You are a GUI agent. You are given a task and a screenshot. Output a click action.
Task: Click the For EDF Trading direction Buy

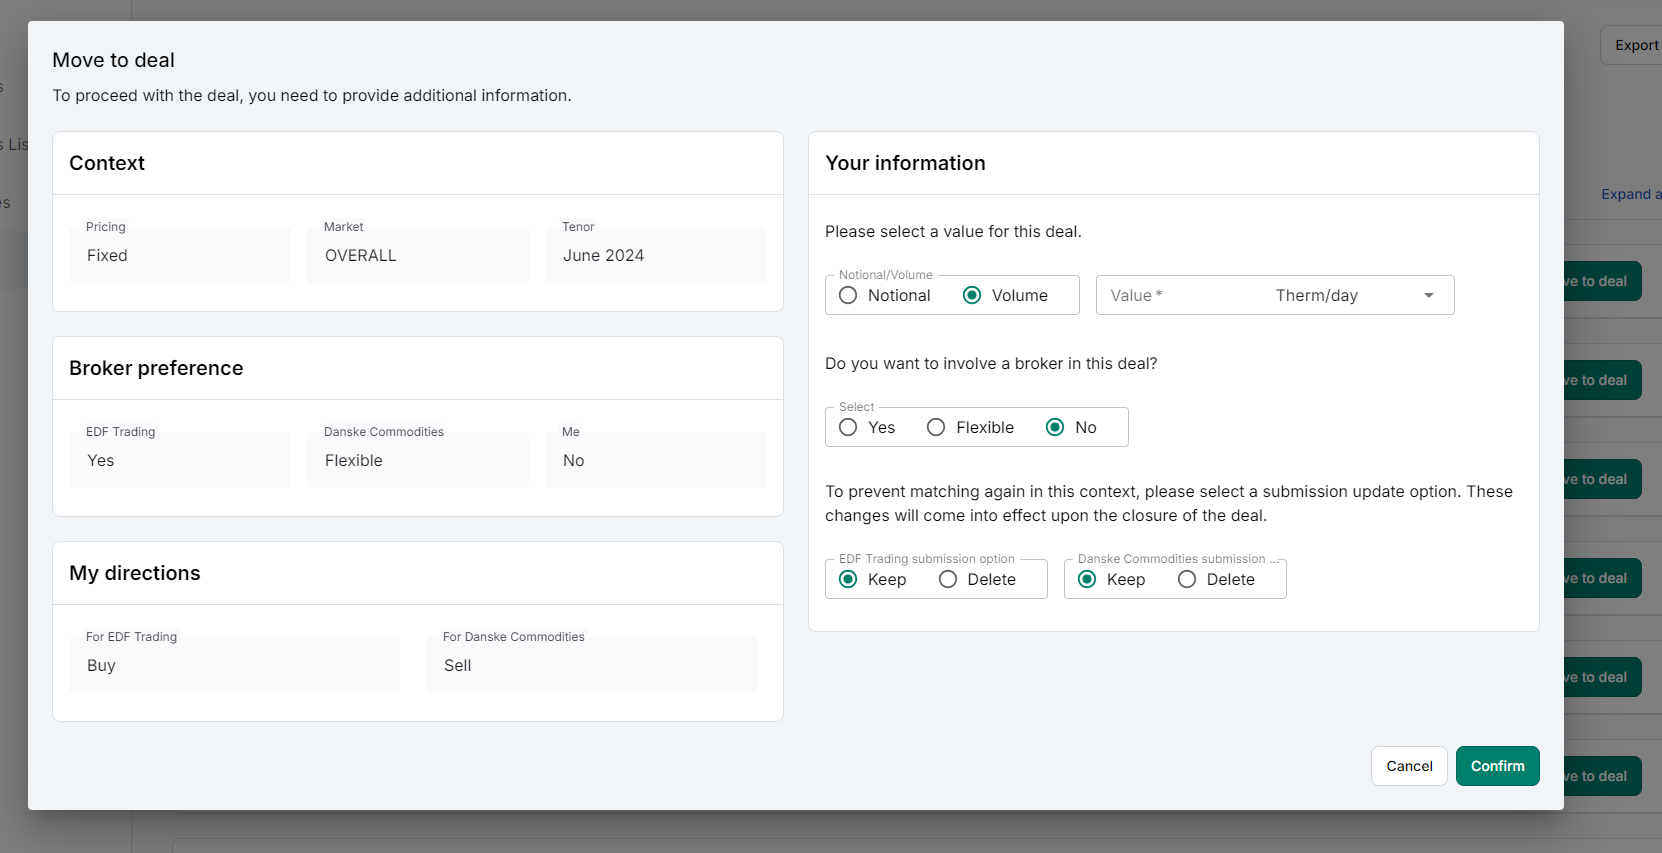pos(234,665)
